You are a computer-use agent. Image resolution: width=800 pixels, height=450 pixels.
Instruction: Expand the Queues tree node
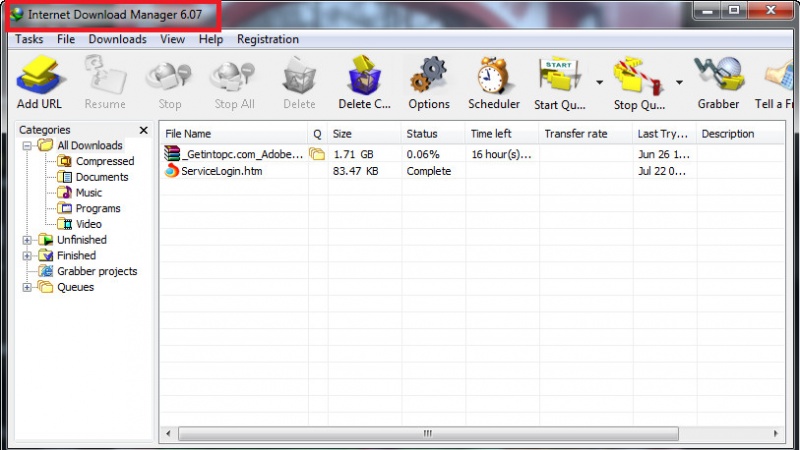tap(27, 287)
